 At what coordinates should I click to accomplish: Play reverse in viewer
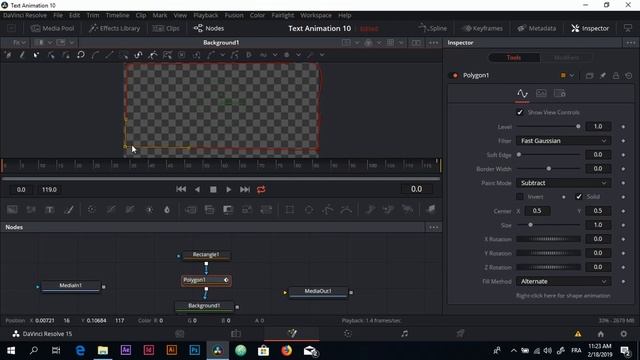pos(197,189)
